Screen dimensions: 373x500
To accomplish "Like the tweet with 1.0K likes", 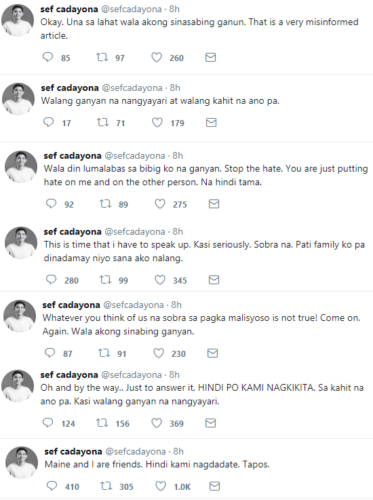I will coord(161,486).
